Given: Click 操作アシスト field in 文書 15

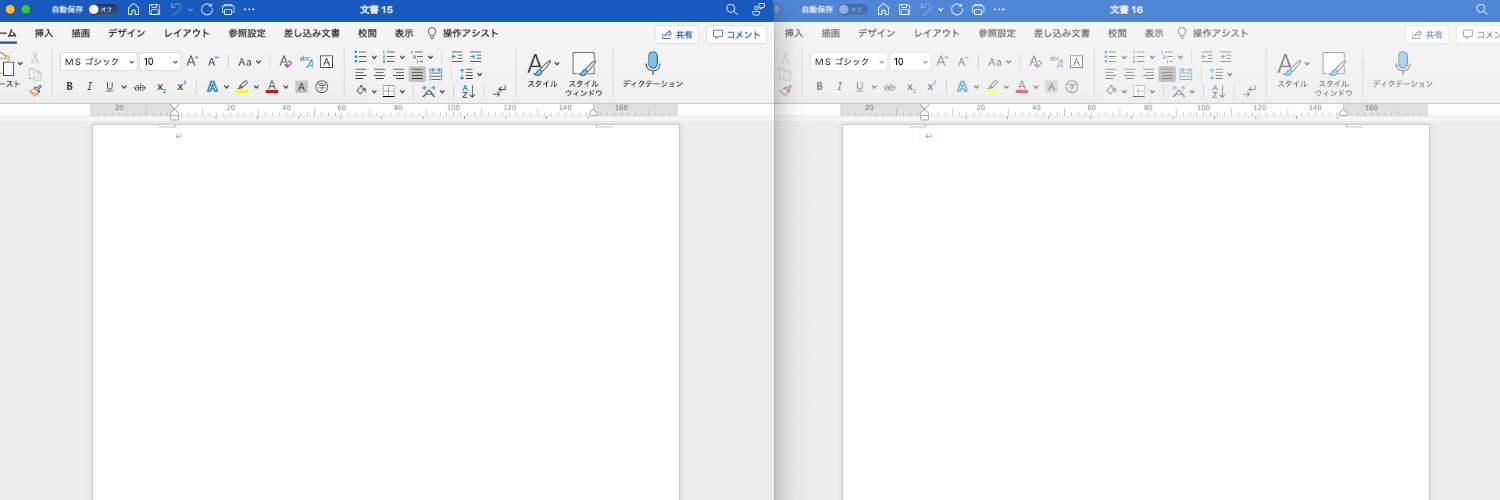Looking at the screenshot, I should [x=463, y=33].
